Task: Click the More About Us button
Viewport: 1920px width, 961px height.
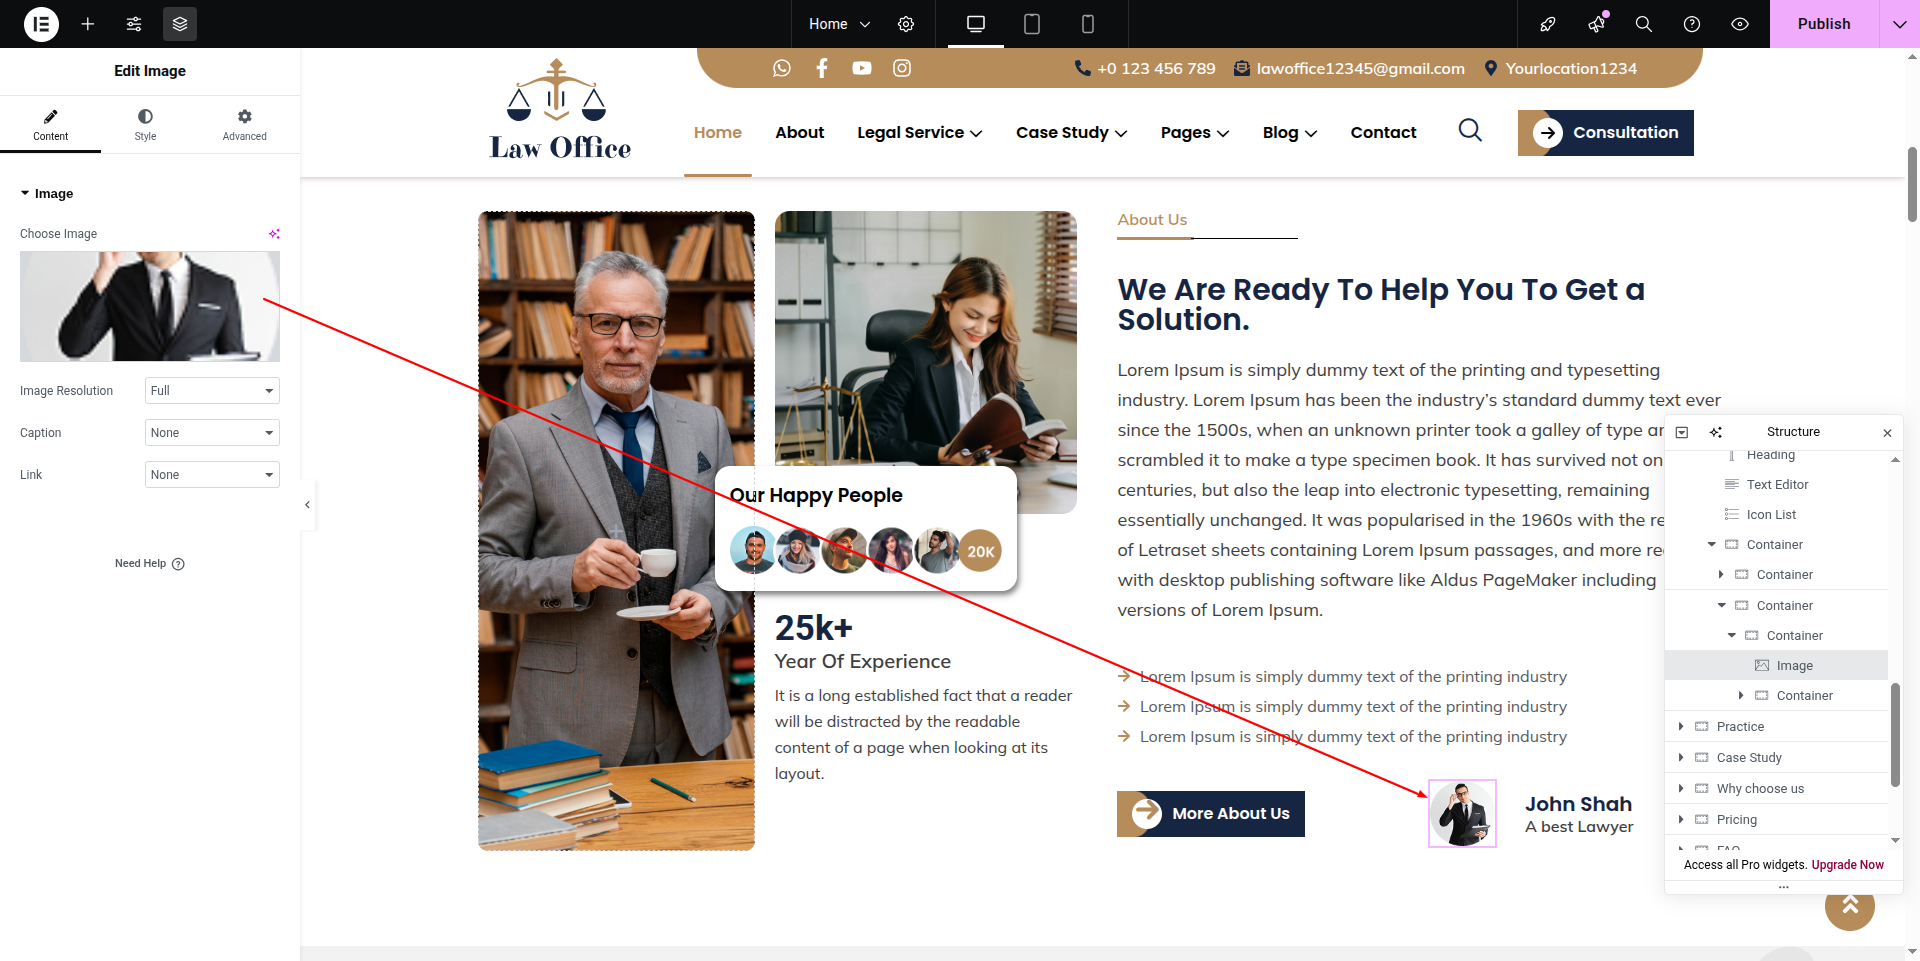Action: click(1210, 814)
